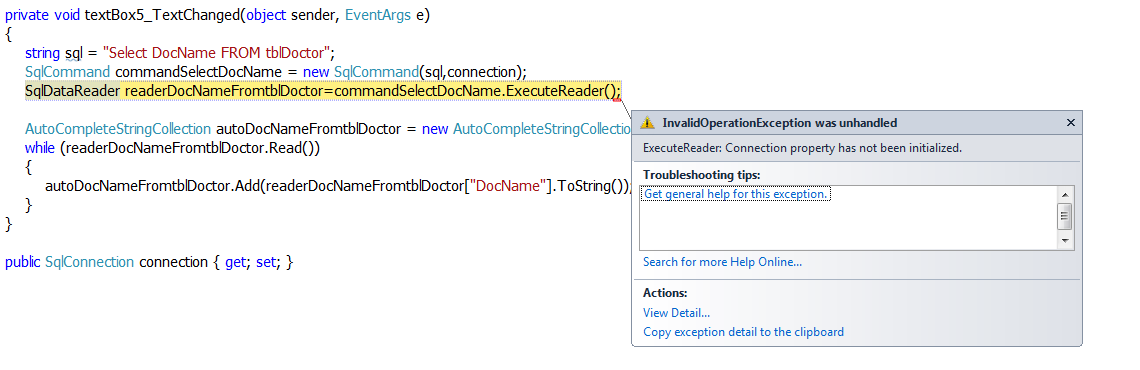Click the 'while (readerDocNameFromtblDoctor.Read())' line

tap(172, 148)
